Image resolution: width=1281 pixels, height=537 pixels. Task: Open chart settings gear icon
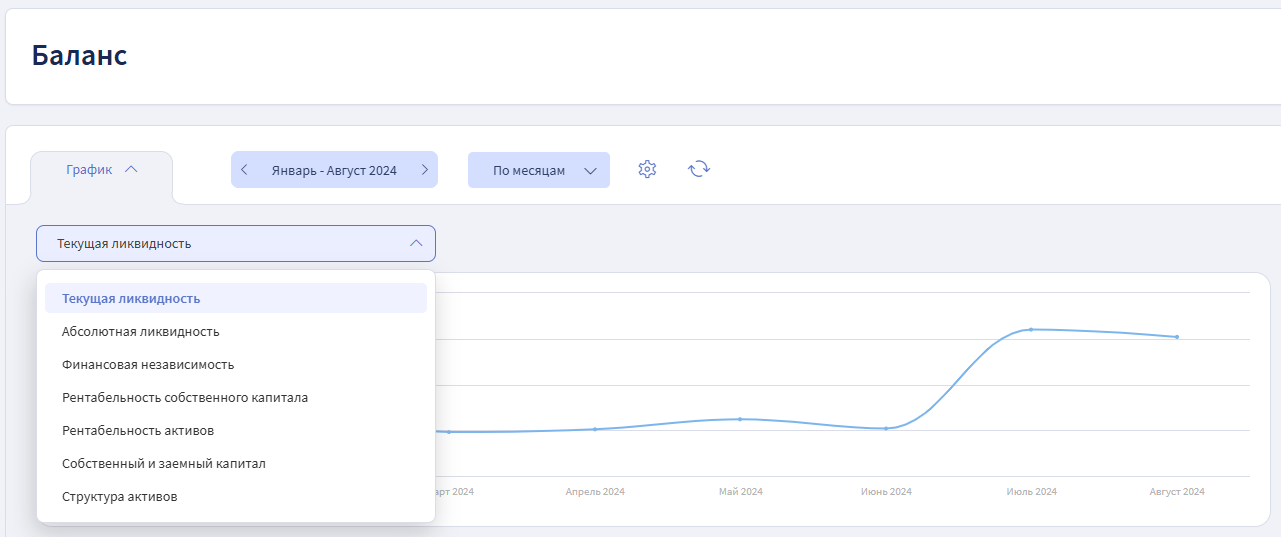pos(647,169)
